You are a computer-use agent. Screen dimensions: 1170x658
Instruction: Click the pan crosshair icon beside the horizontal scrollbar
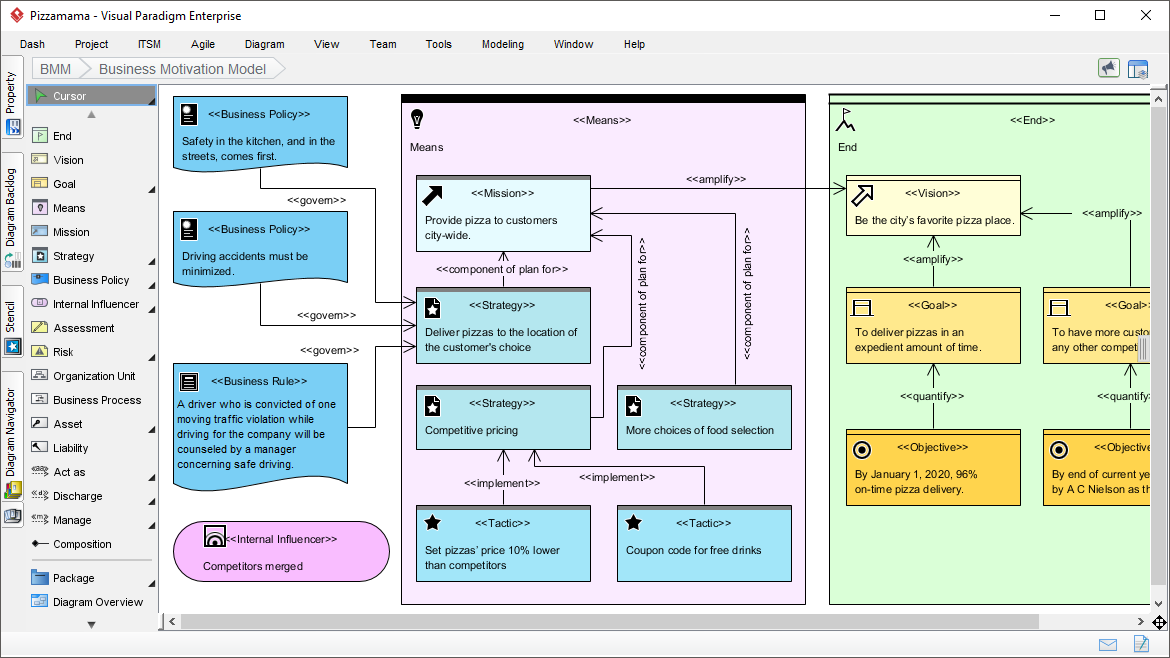click(1159, 622)
